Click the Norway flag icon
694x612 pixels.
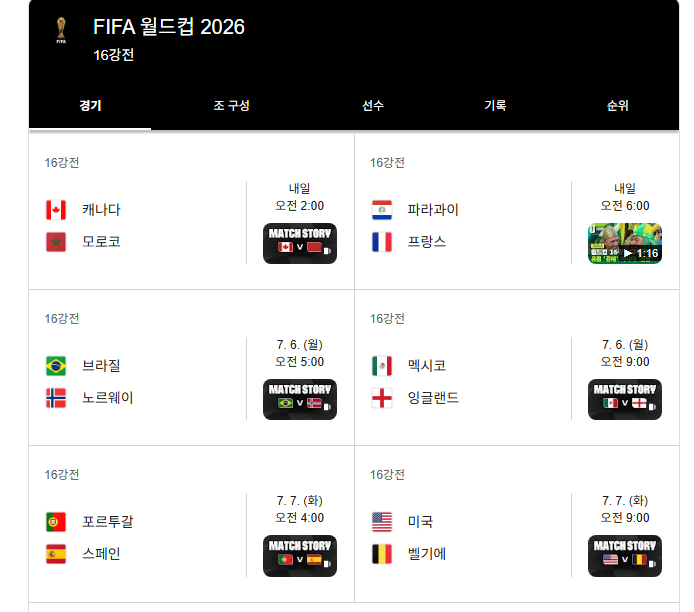pyautogui.click(x=56, y=398)
